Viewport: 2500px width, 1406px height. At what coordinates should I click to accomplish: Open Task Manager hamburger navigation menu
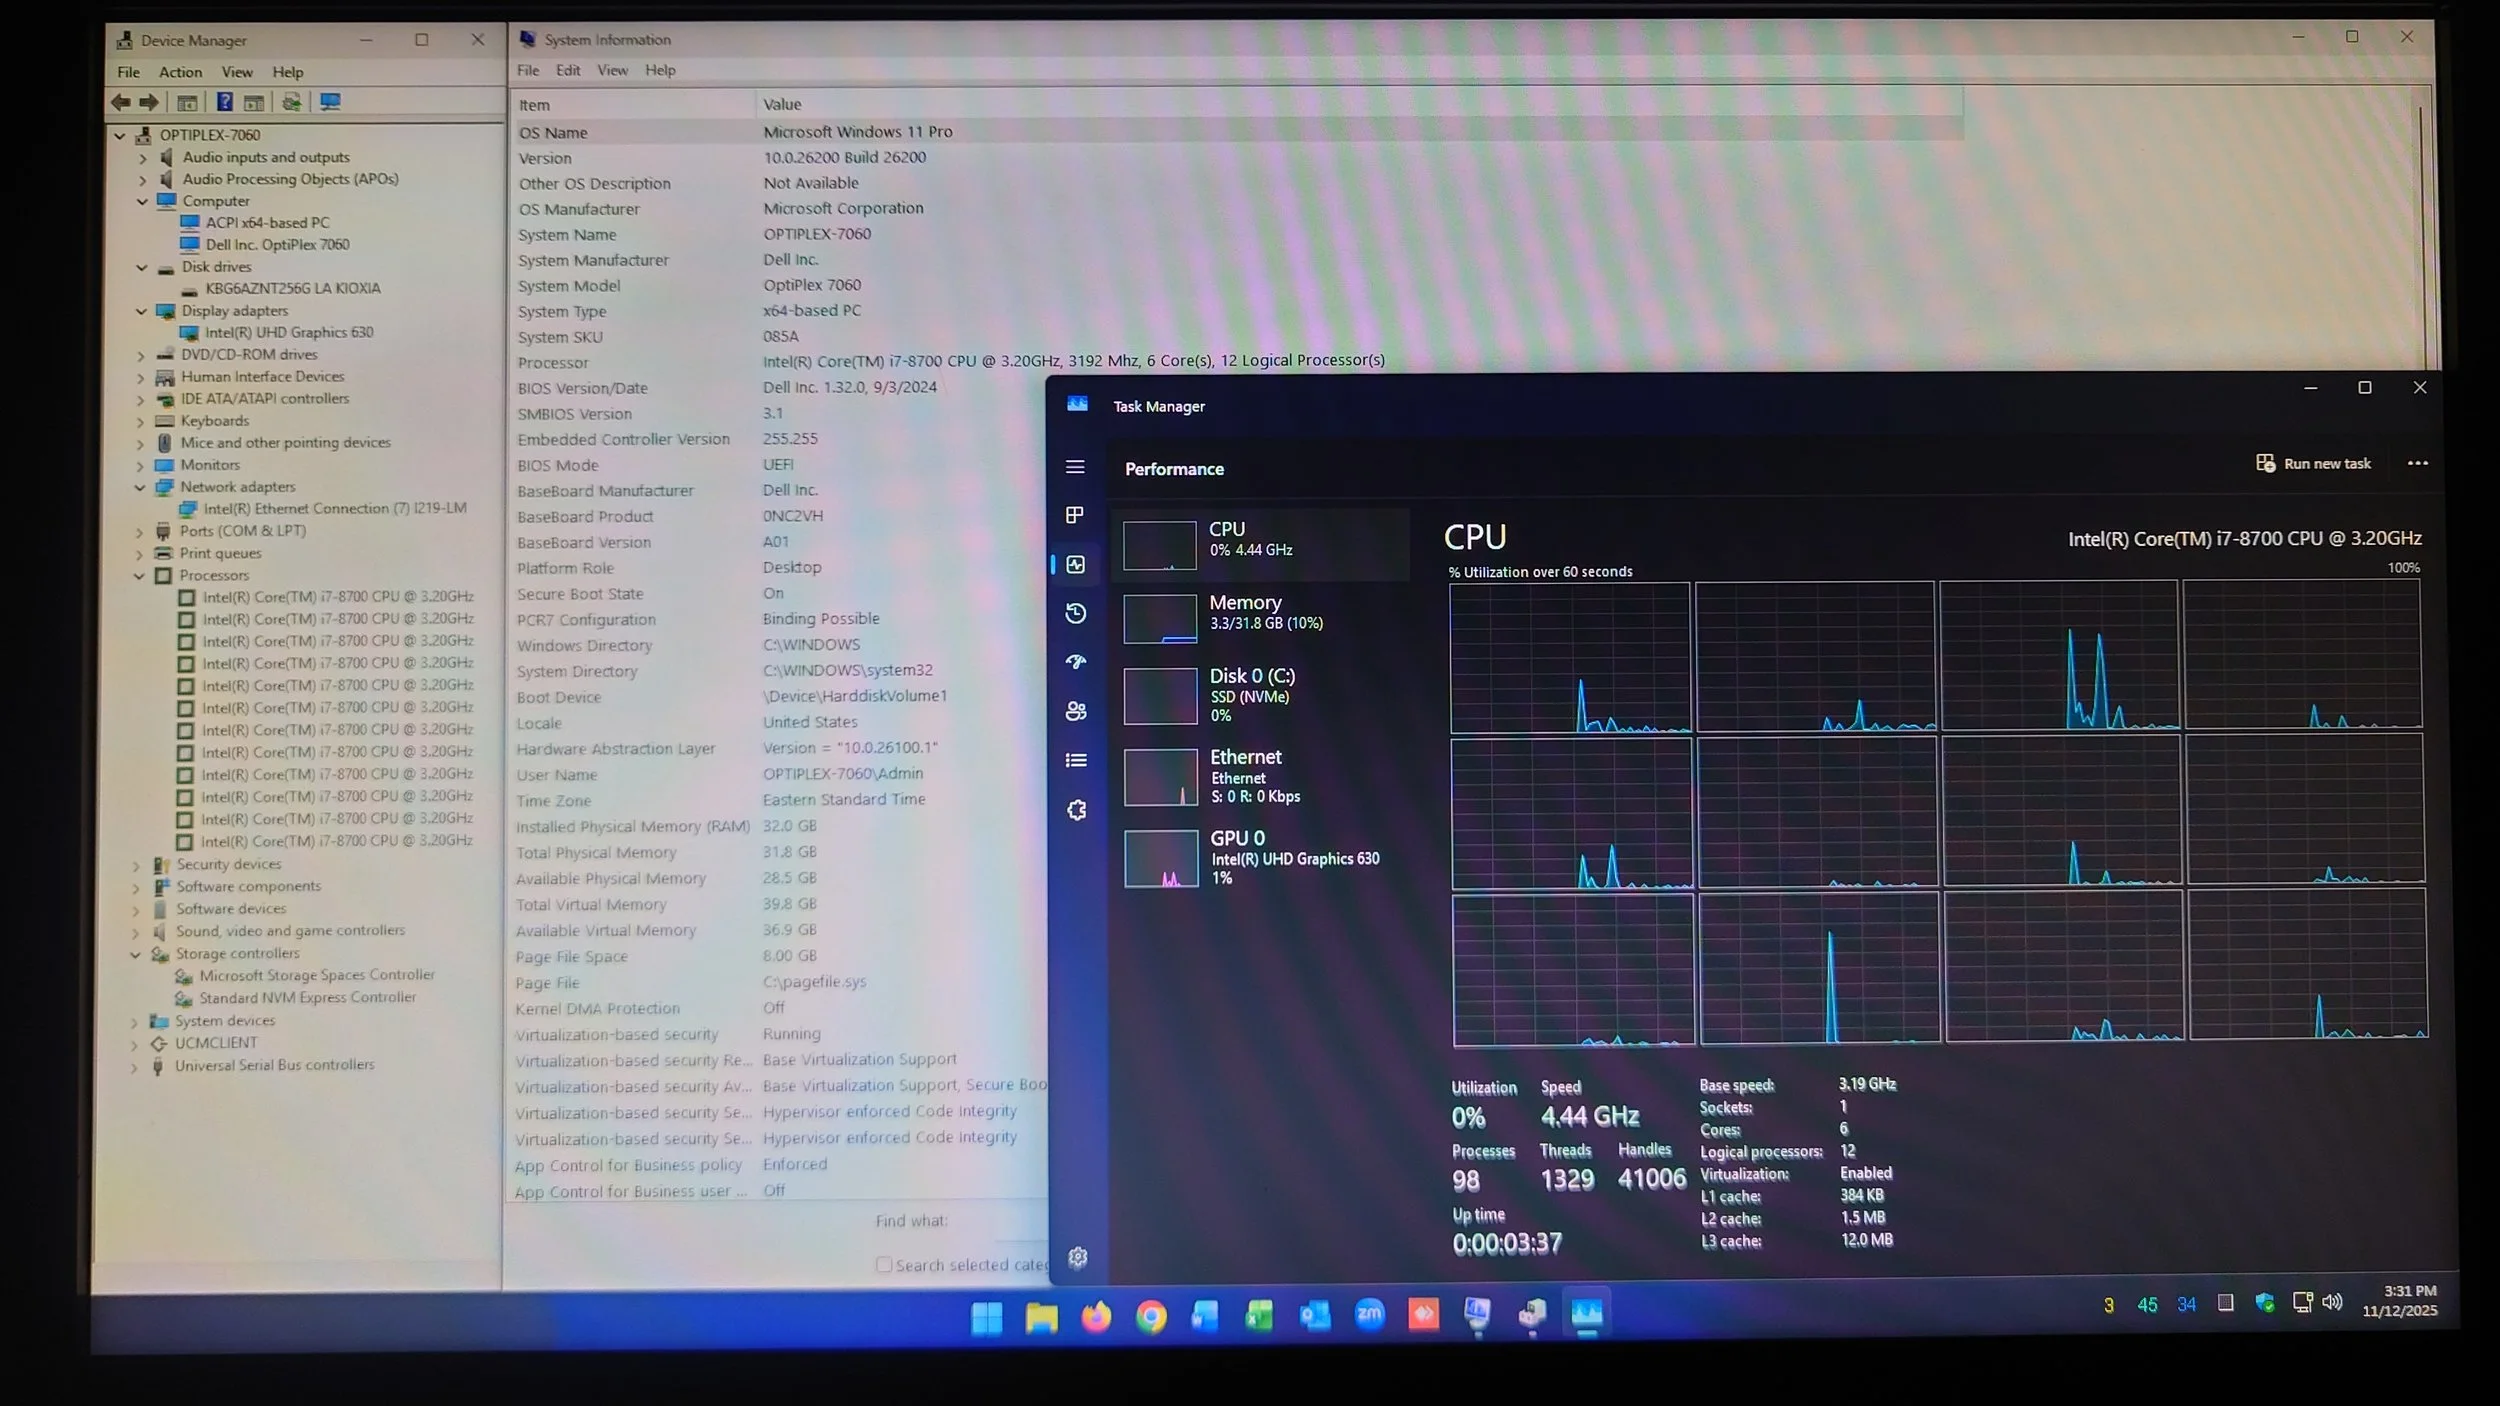pos(1075,467)
